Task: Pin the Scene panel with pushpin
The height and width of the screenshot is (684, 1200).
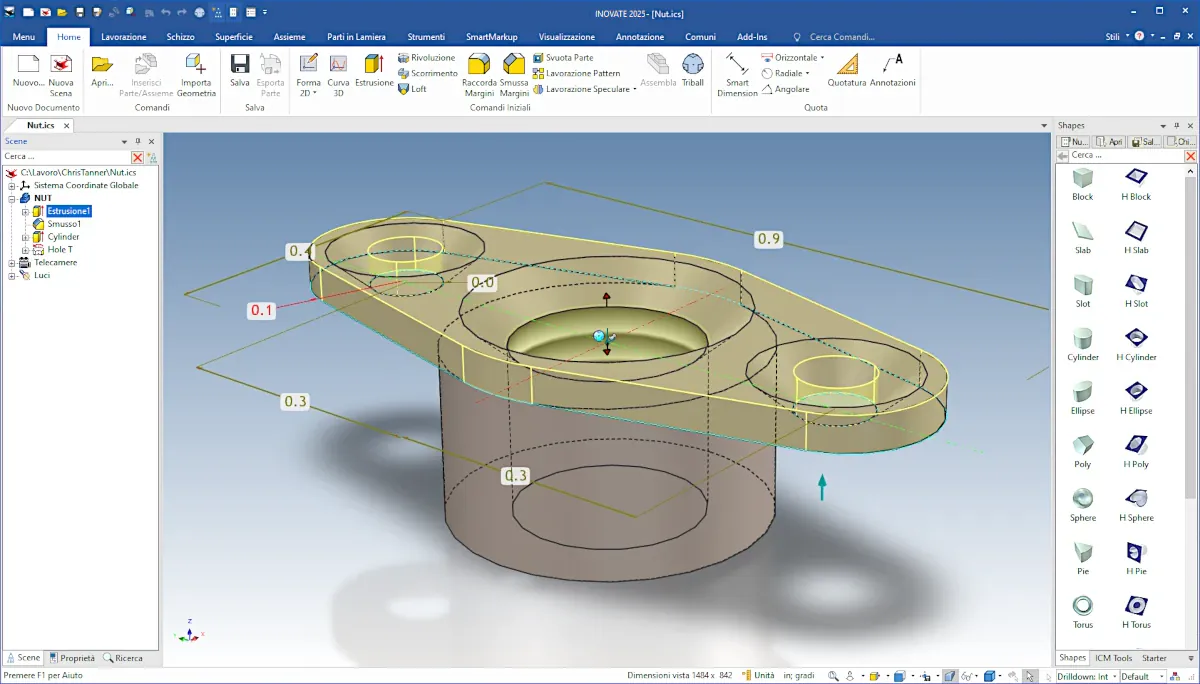Action: [x=138, y=142]
